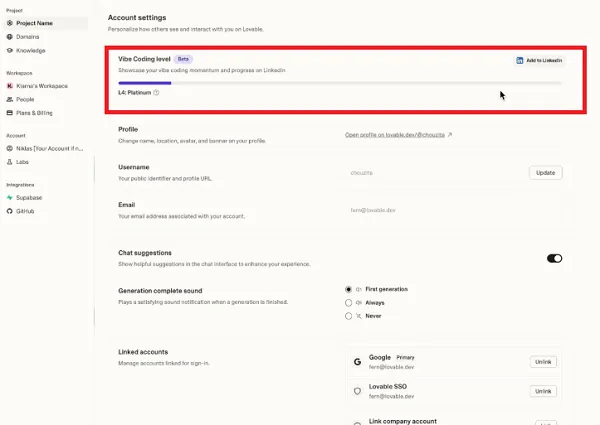Disable the Chat suggestions toggle
The width and height of the screenshot is (600, 425).
pos(554,258)
